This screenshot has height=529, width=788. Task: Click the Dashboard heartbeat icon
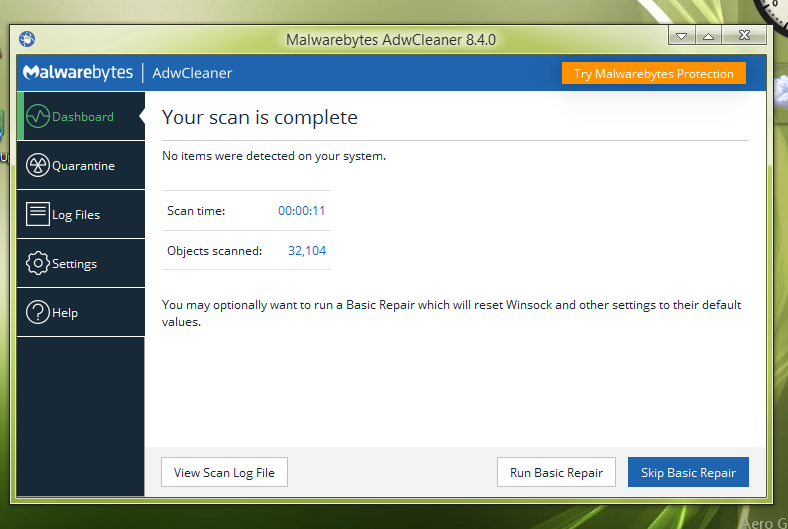point(38,117)
